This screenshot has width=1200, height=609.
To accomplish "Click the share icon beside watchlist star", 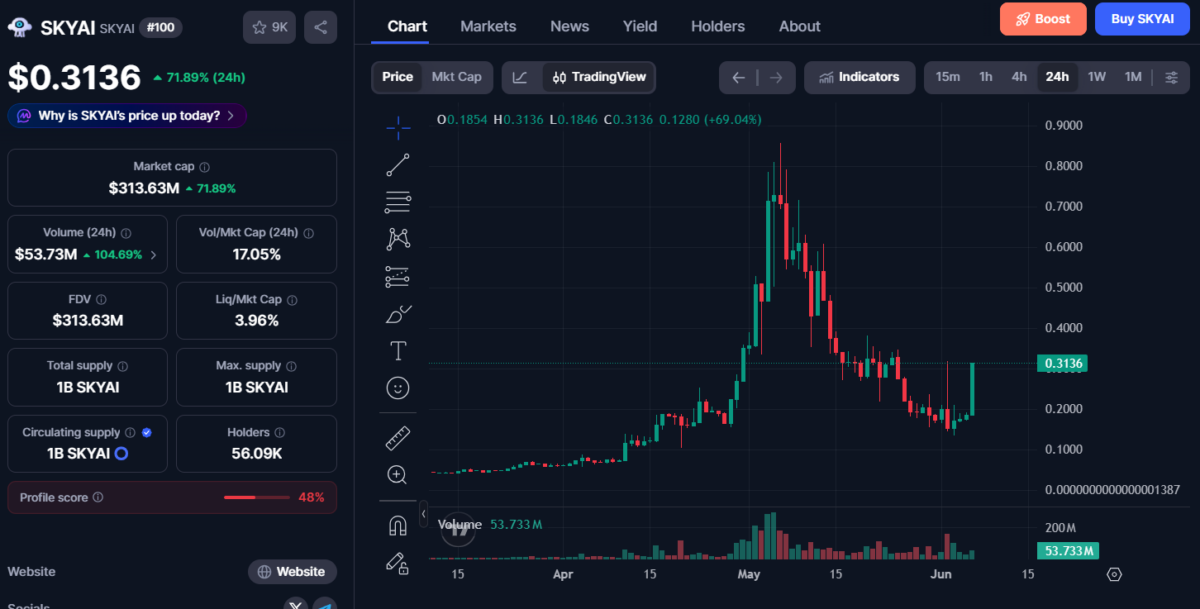I will coord(320,27).
